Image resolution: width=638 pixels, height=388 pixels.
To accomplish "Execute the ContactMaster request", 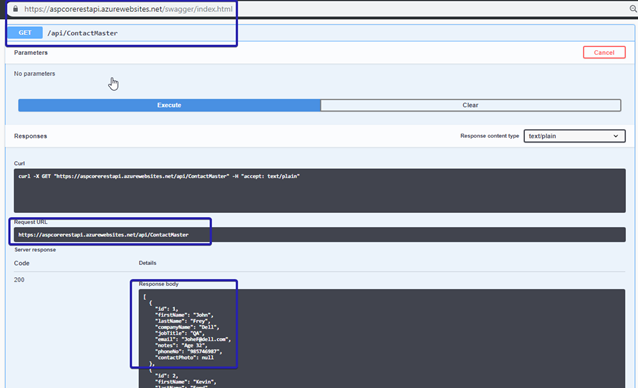I will (169, 105).
